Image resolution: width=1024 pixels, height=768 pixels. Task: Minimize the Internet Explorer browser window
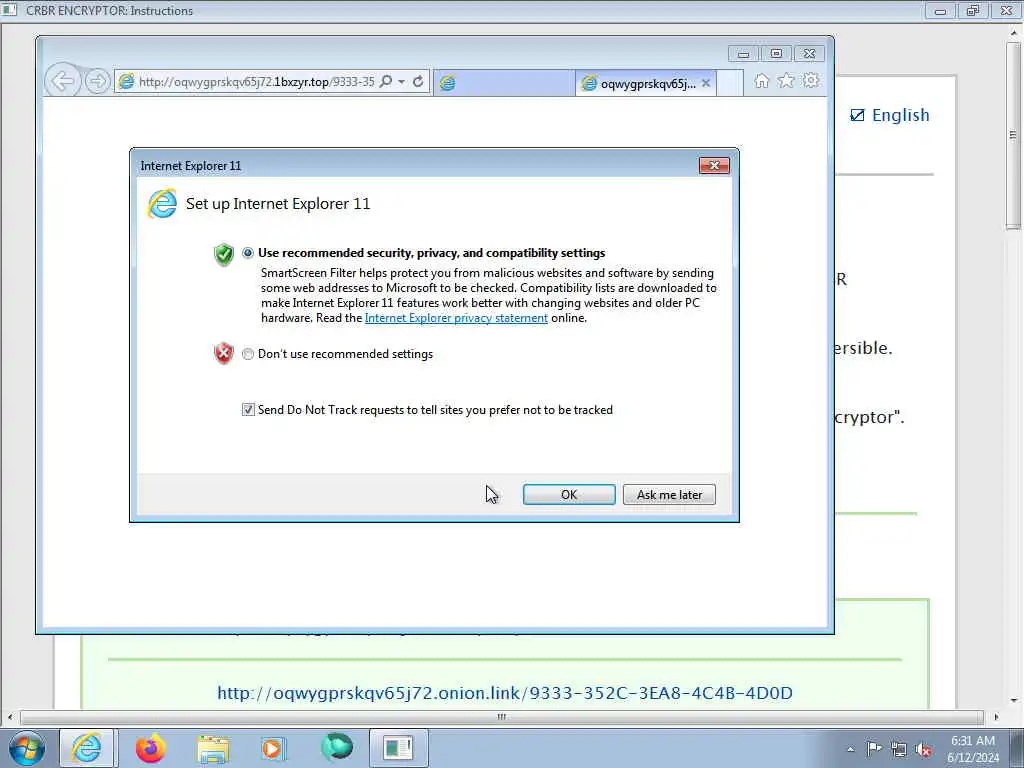[743, 54]
